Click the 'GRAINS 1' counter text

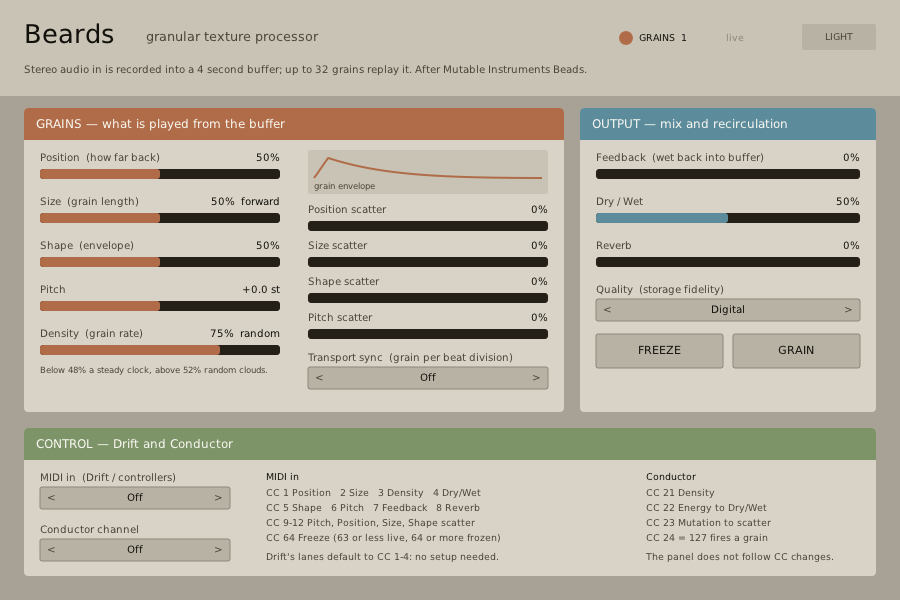(x=663, y=38)
